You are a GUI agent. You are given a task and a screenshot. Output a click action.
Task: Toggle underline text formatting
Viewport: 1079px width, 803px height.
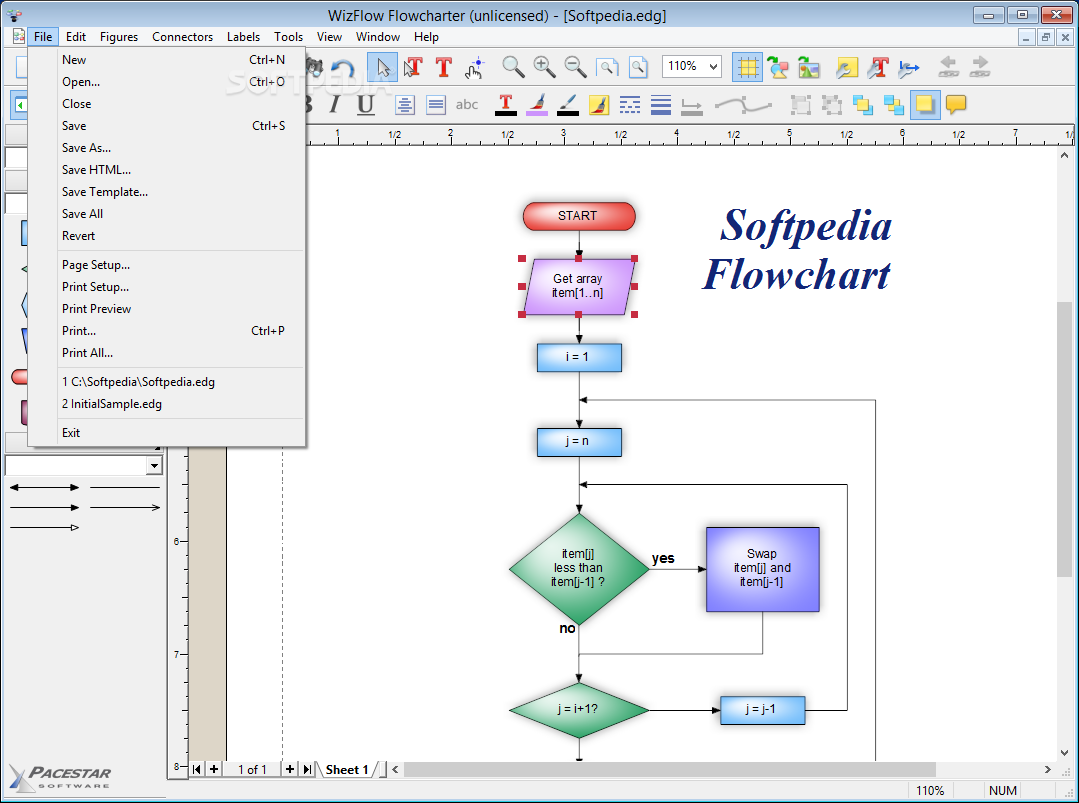click(x=365, y=105)
